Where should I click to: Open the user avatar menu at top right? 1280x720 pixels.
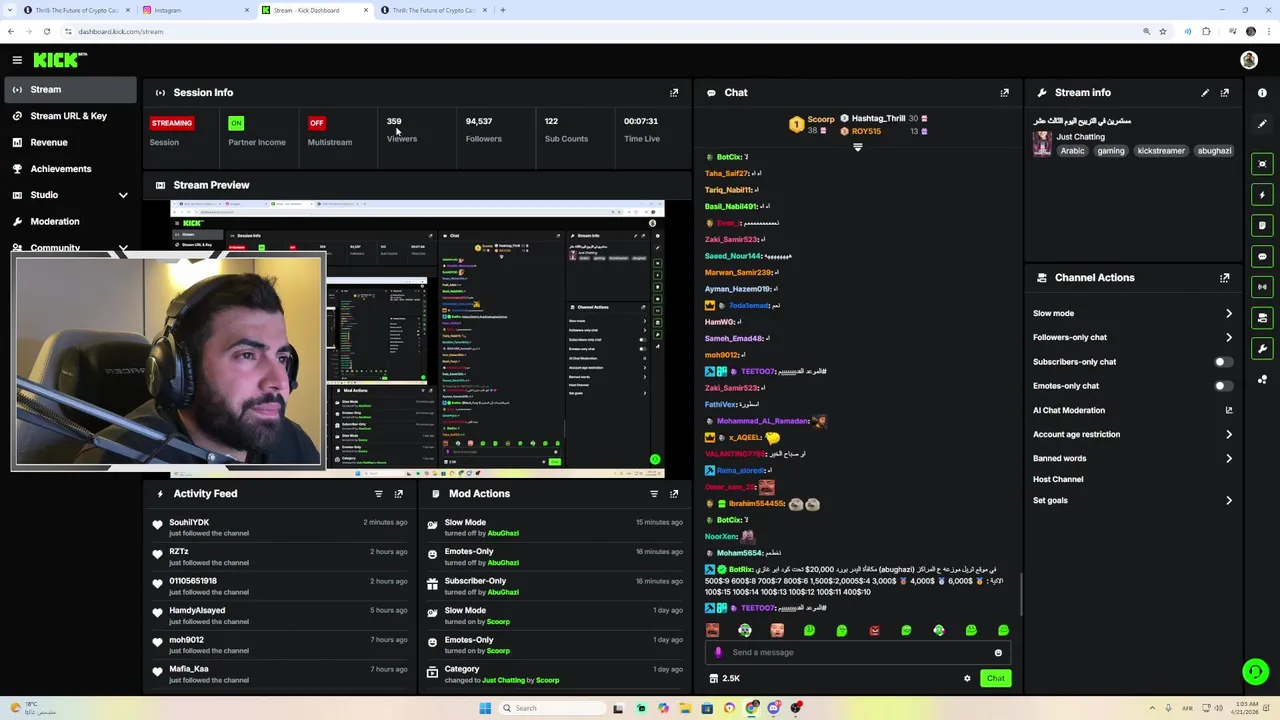(x=1249, y=60)
